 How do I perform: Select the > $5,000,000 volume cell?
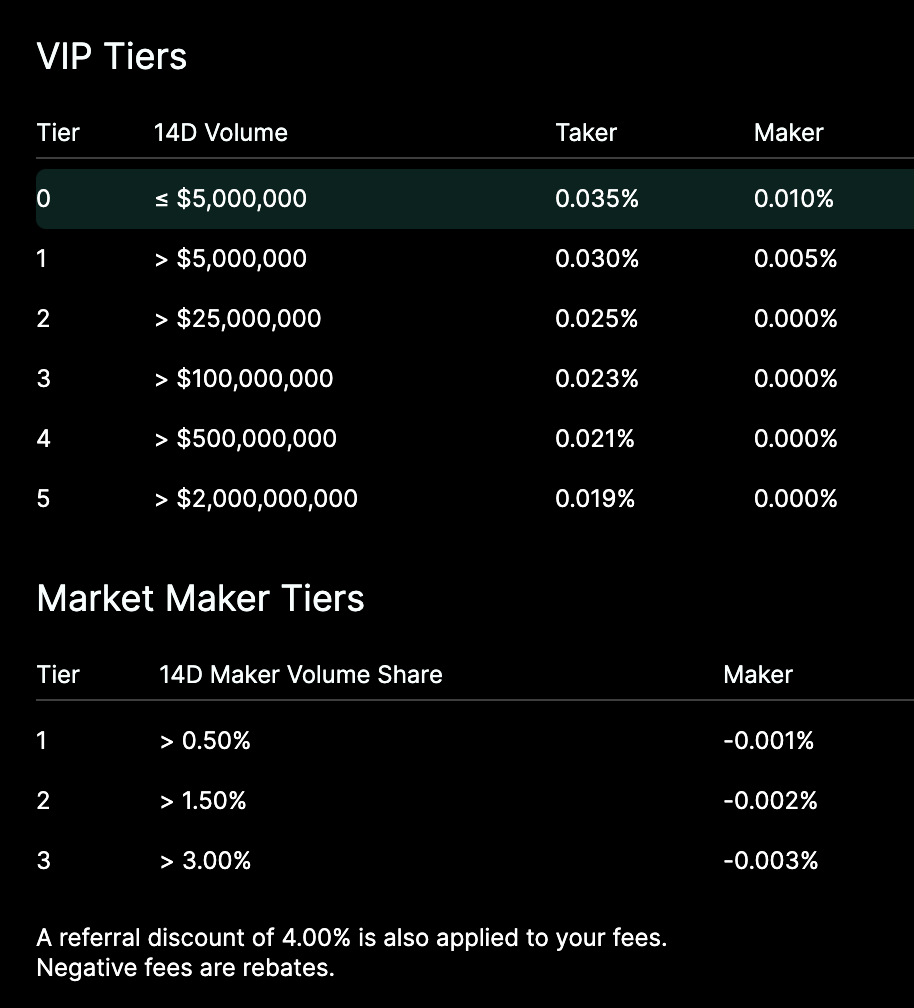(x=231, y=259)
